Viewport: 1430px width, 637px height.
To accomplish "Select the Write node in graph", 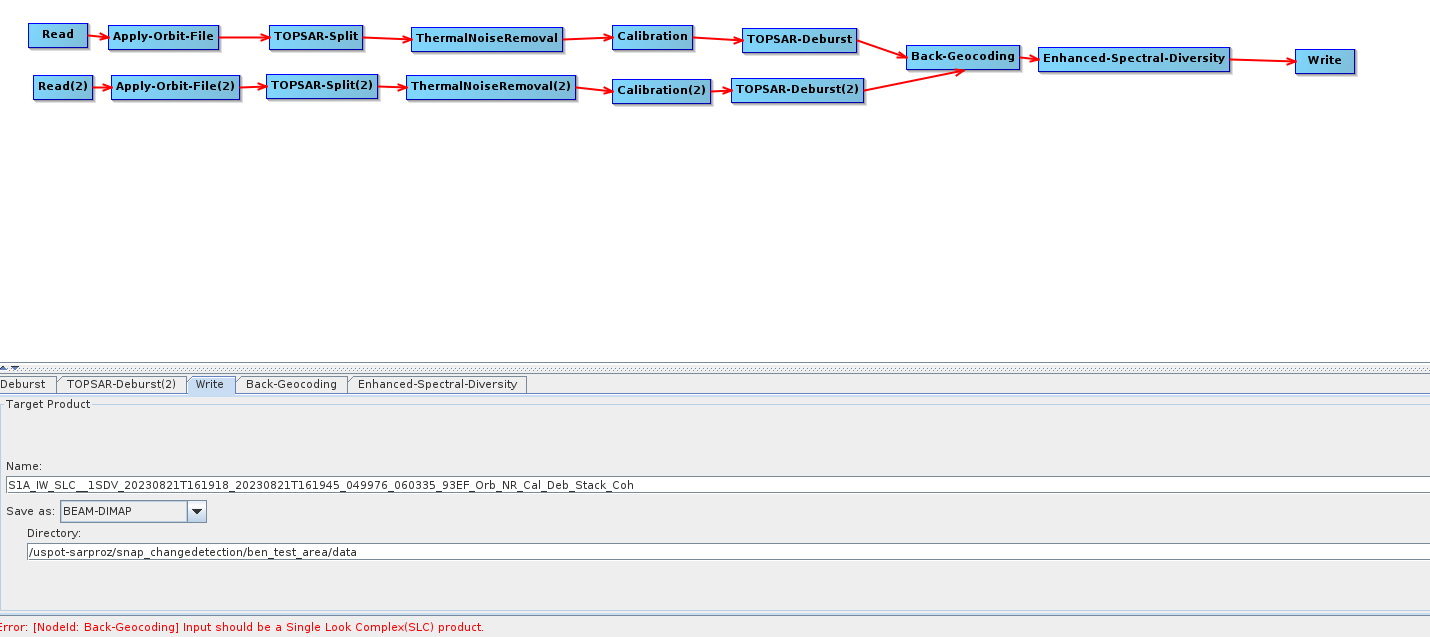I will point(1324,61).
